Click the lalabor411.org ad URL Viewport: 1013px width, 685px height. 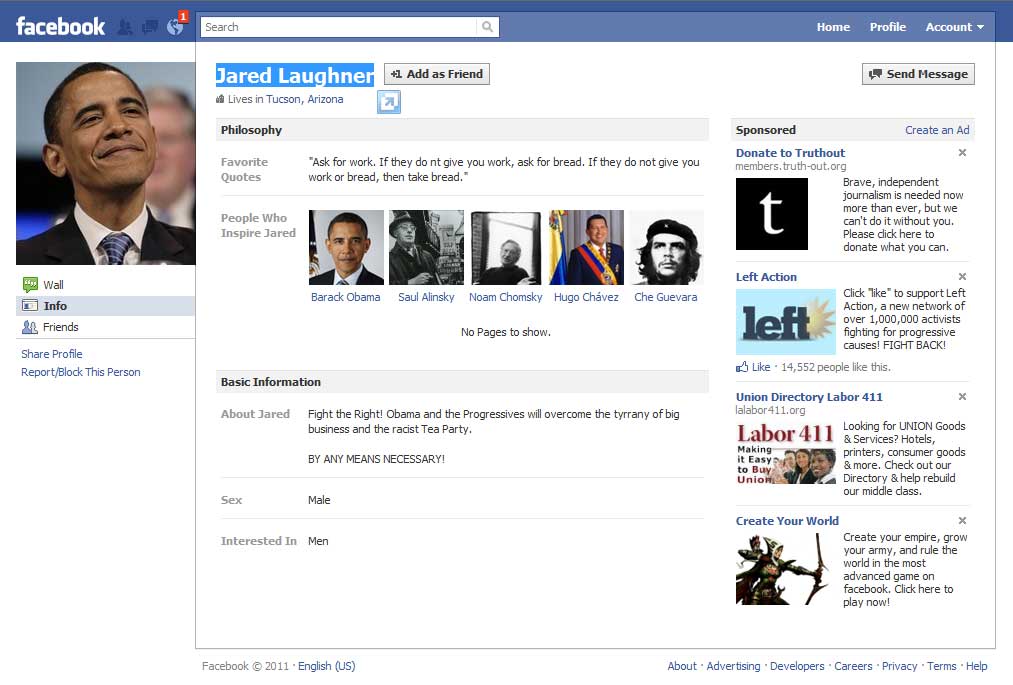pyautogui.click(x=770, y=410)
